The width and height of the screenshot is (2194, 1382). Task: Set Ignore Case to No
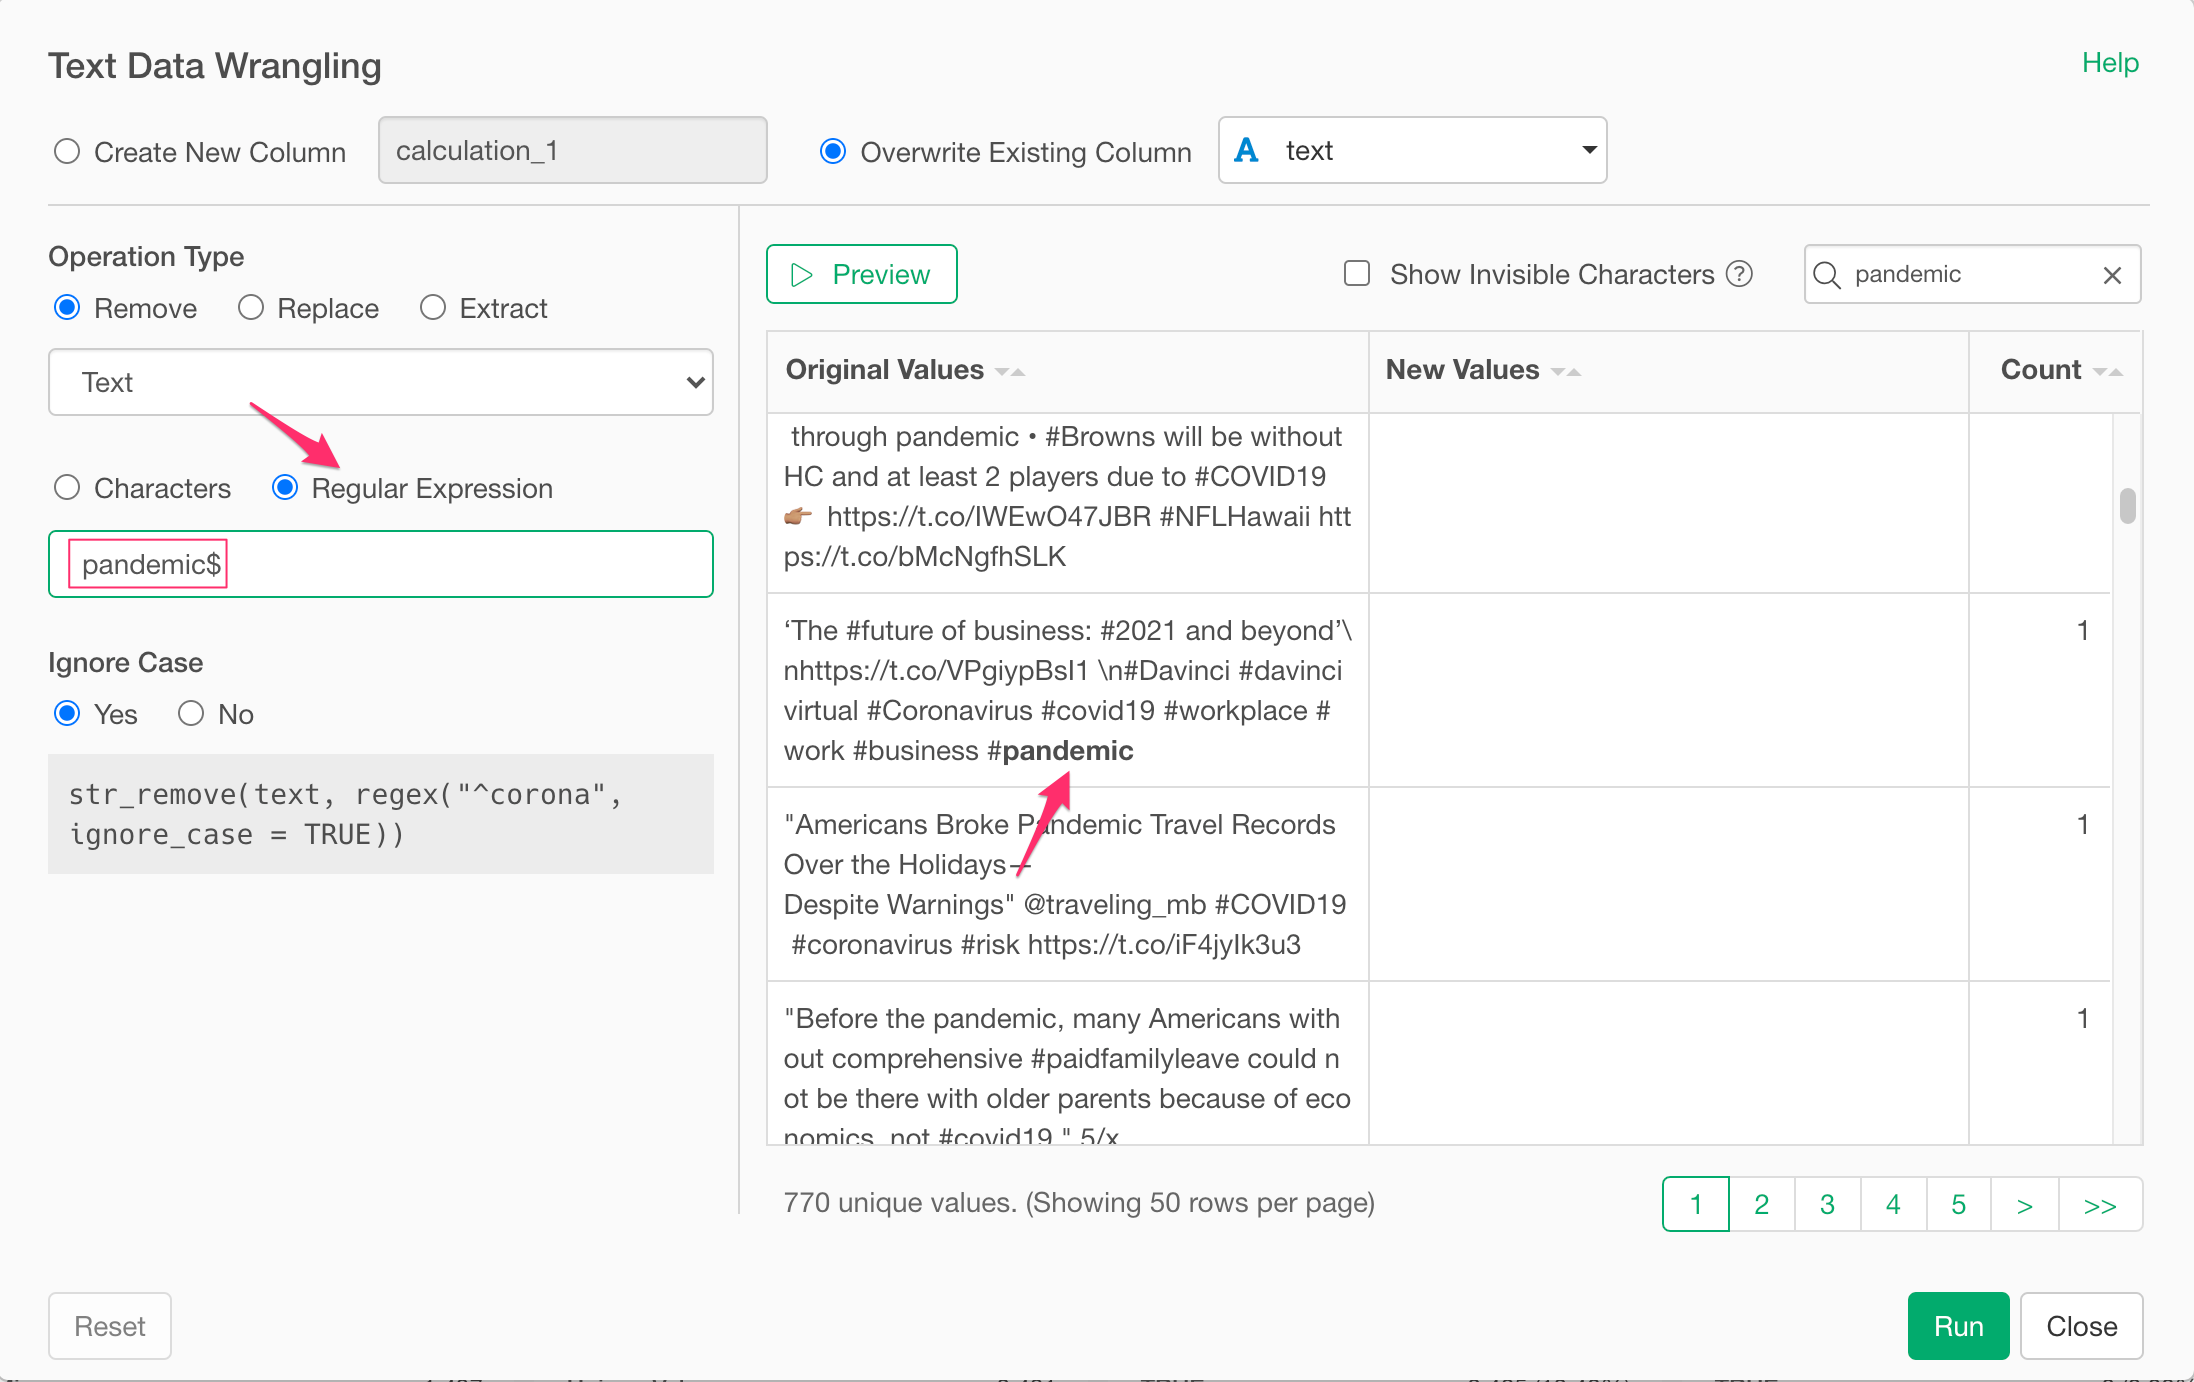click(191, 714)
